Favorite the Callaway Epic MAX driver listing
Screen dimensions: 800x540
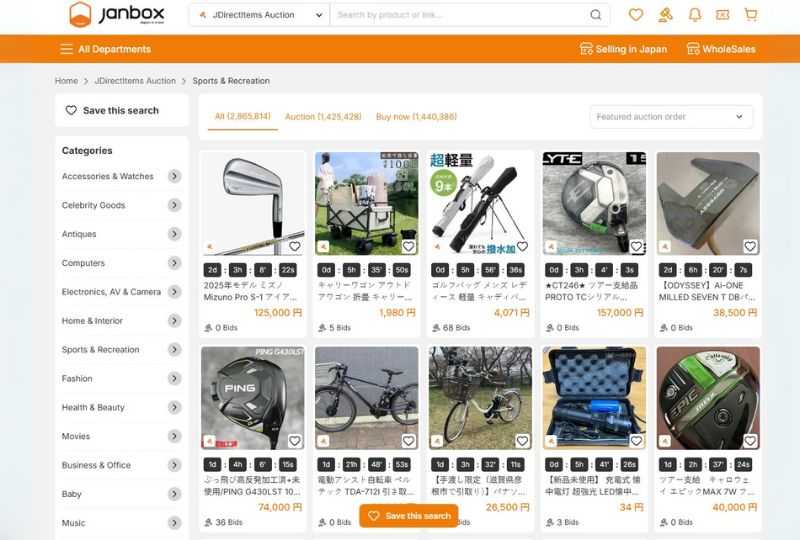749,440
